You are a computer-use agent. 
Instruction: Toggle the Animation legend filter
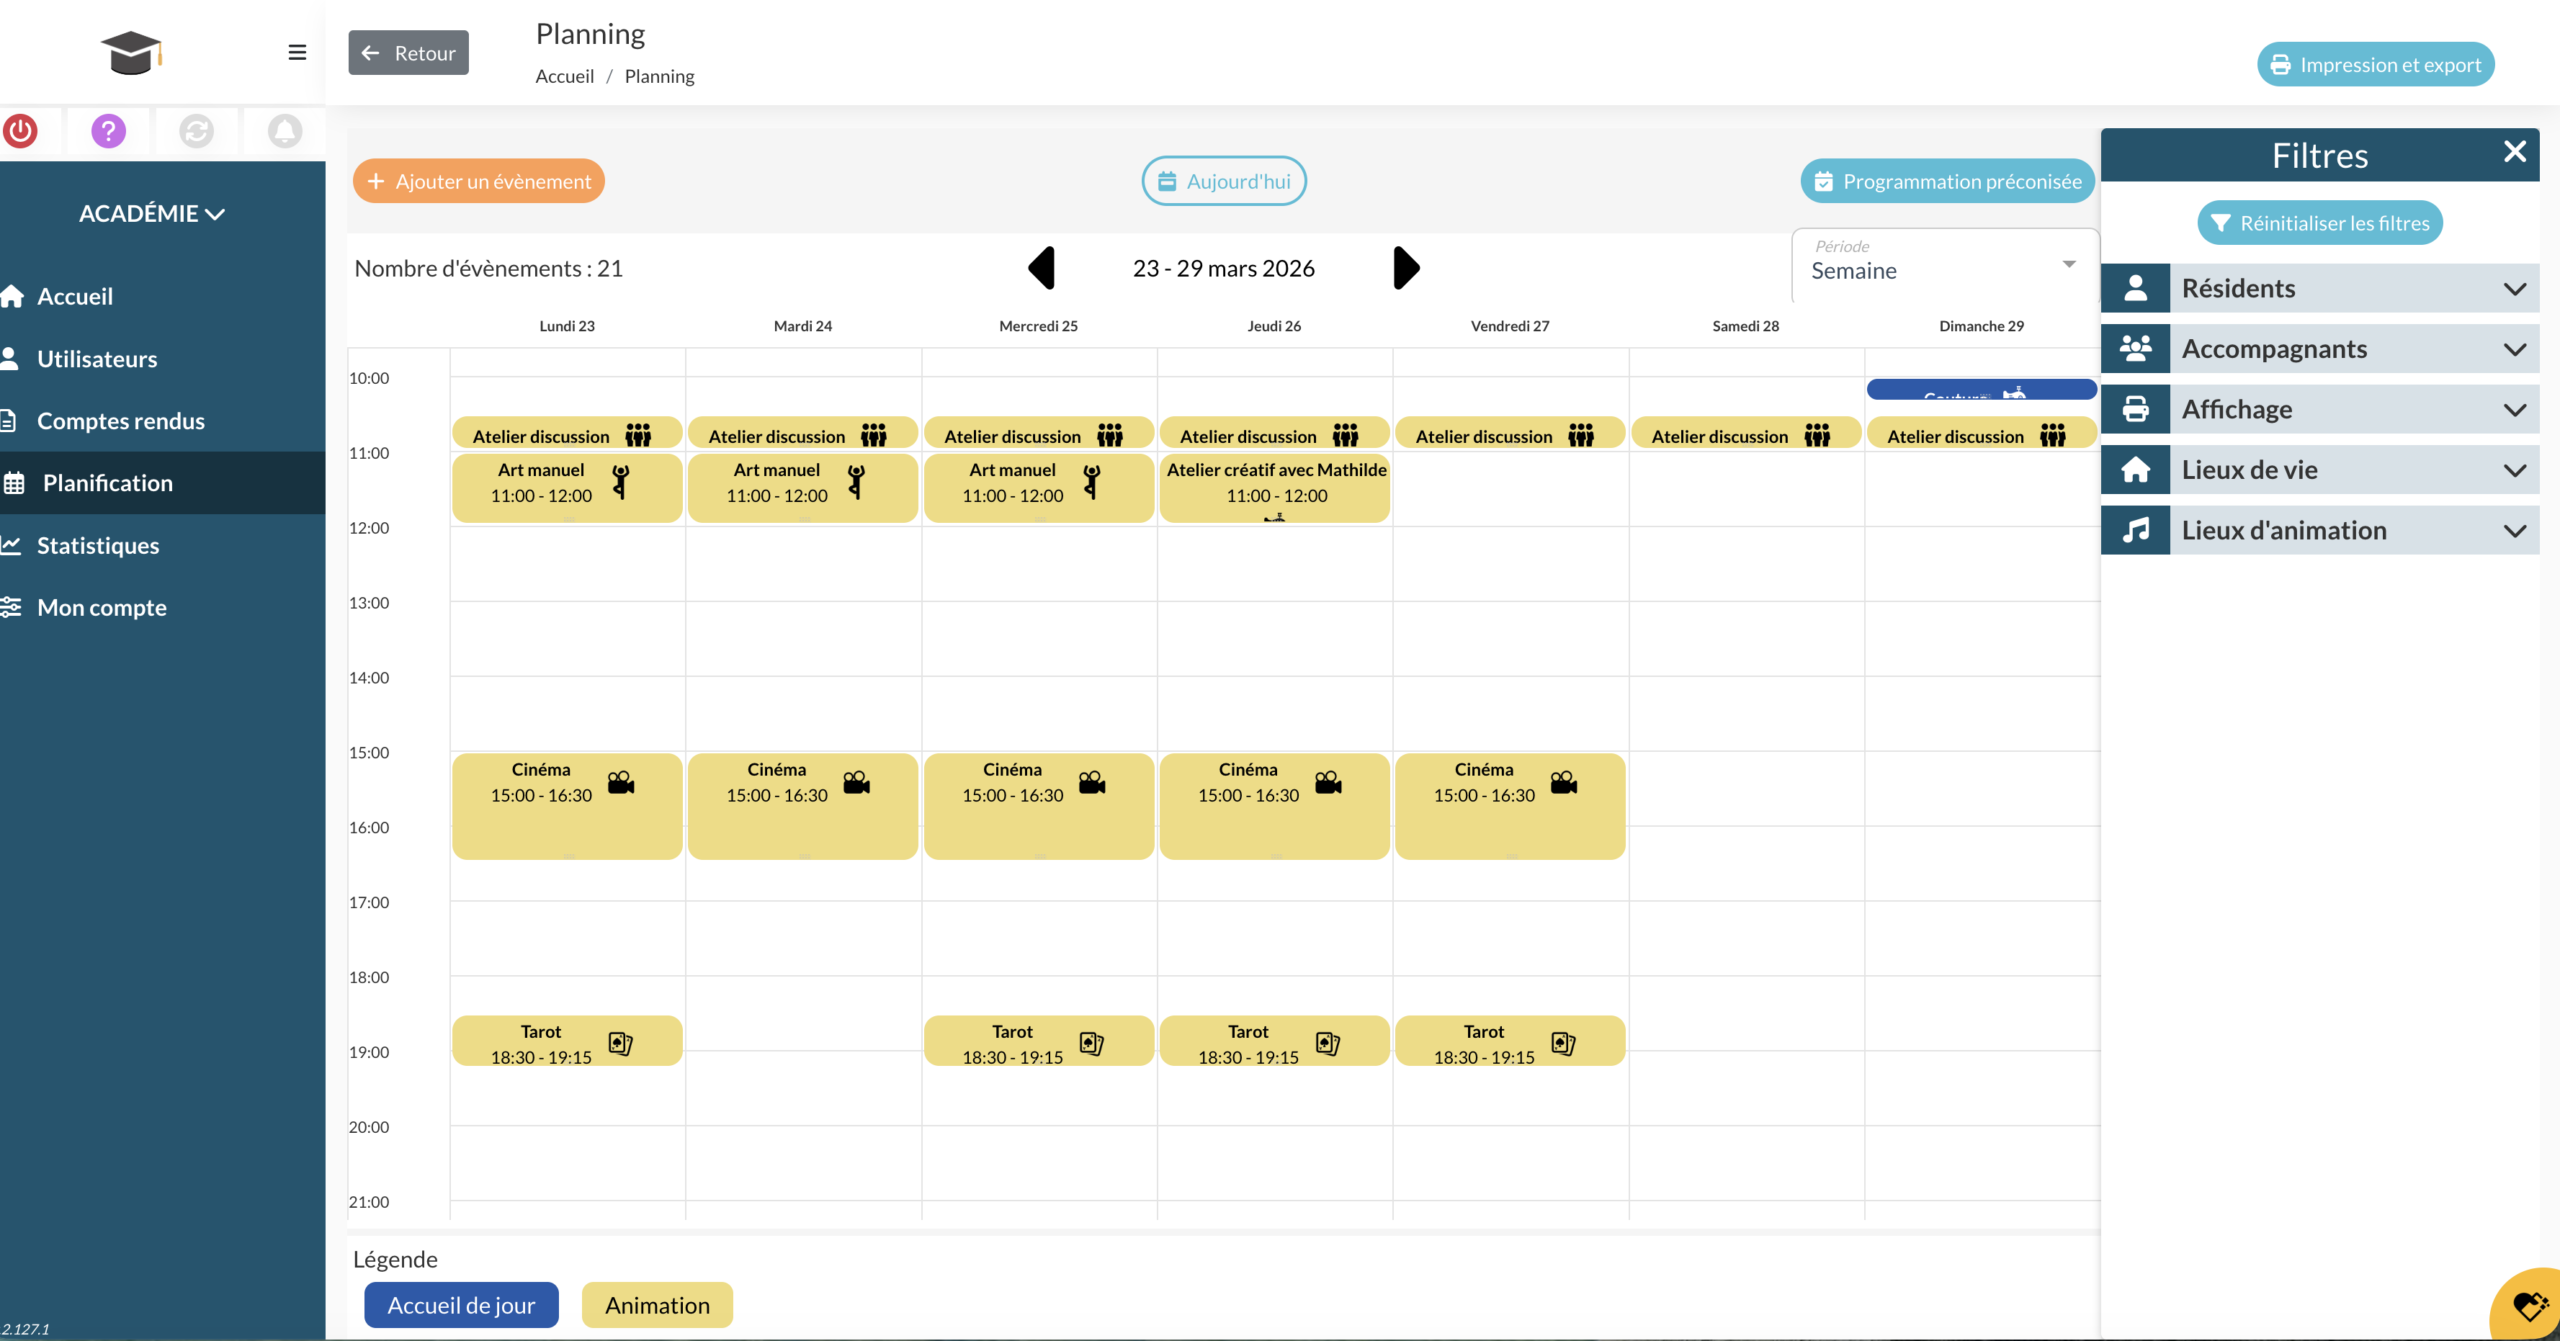pos(656,1304)
